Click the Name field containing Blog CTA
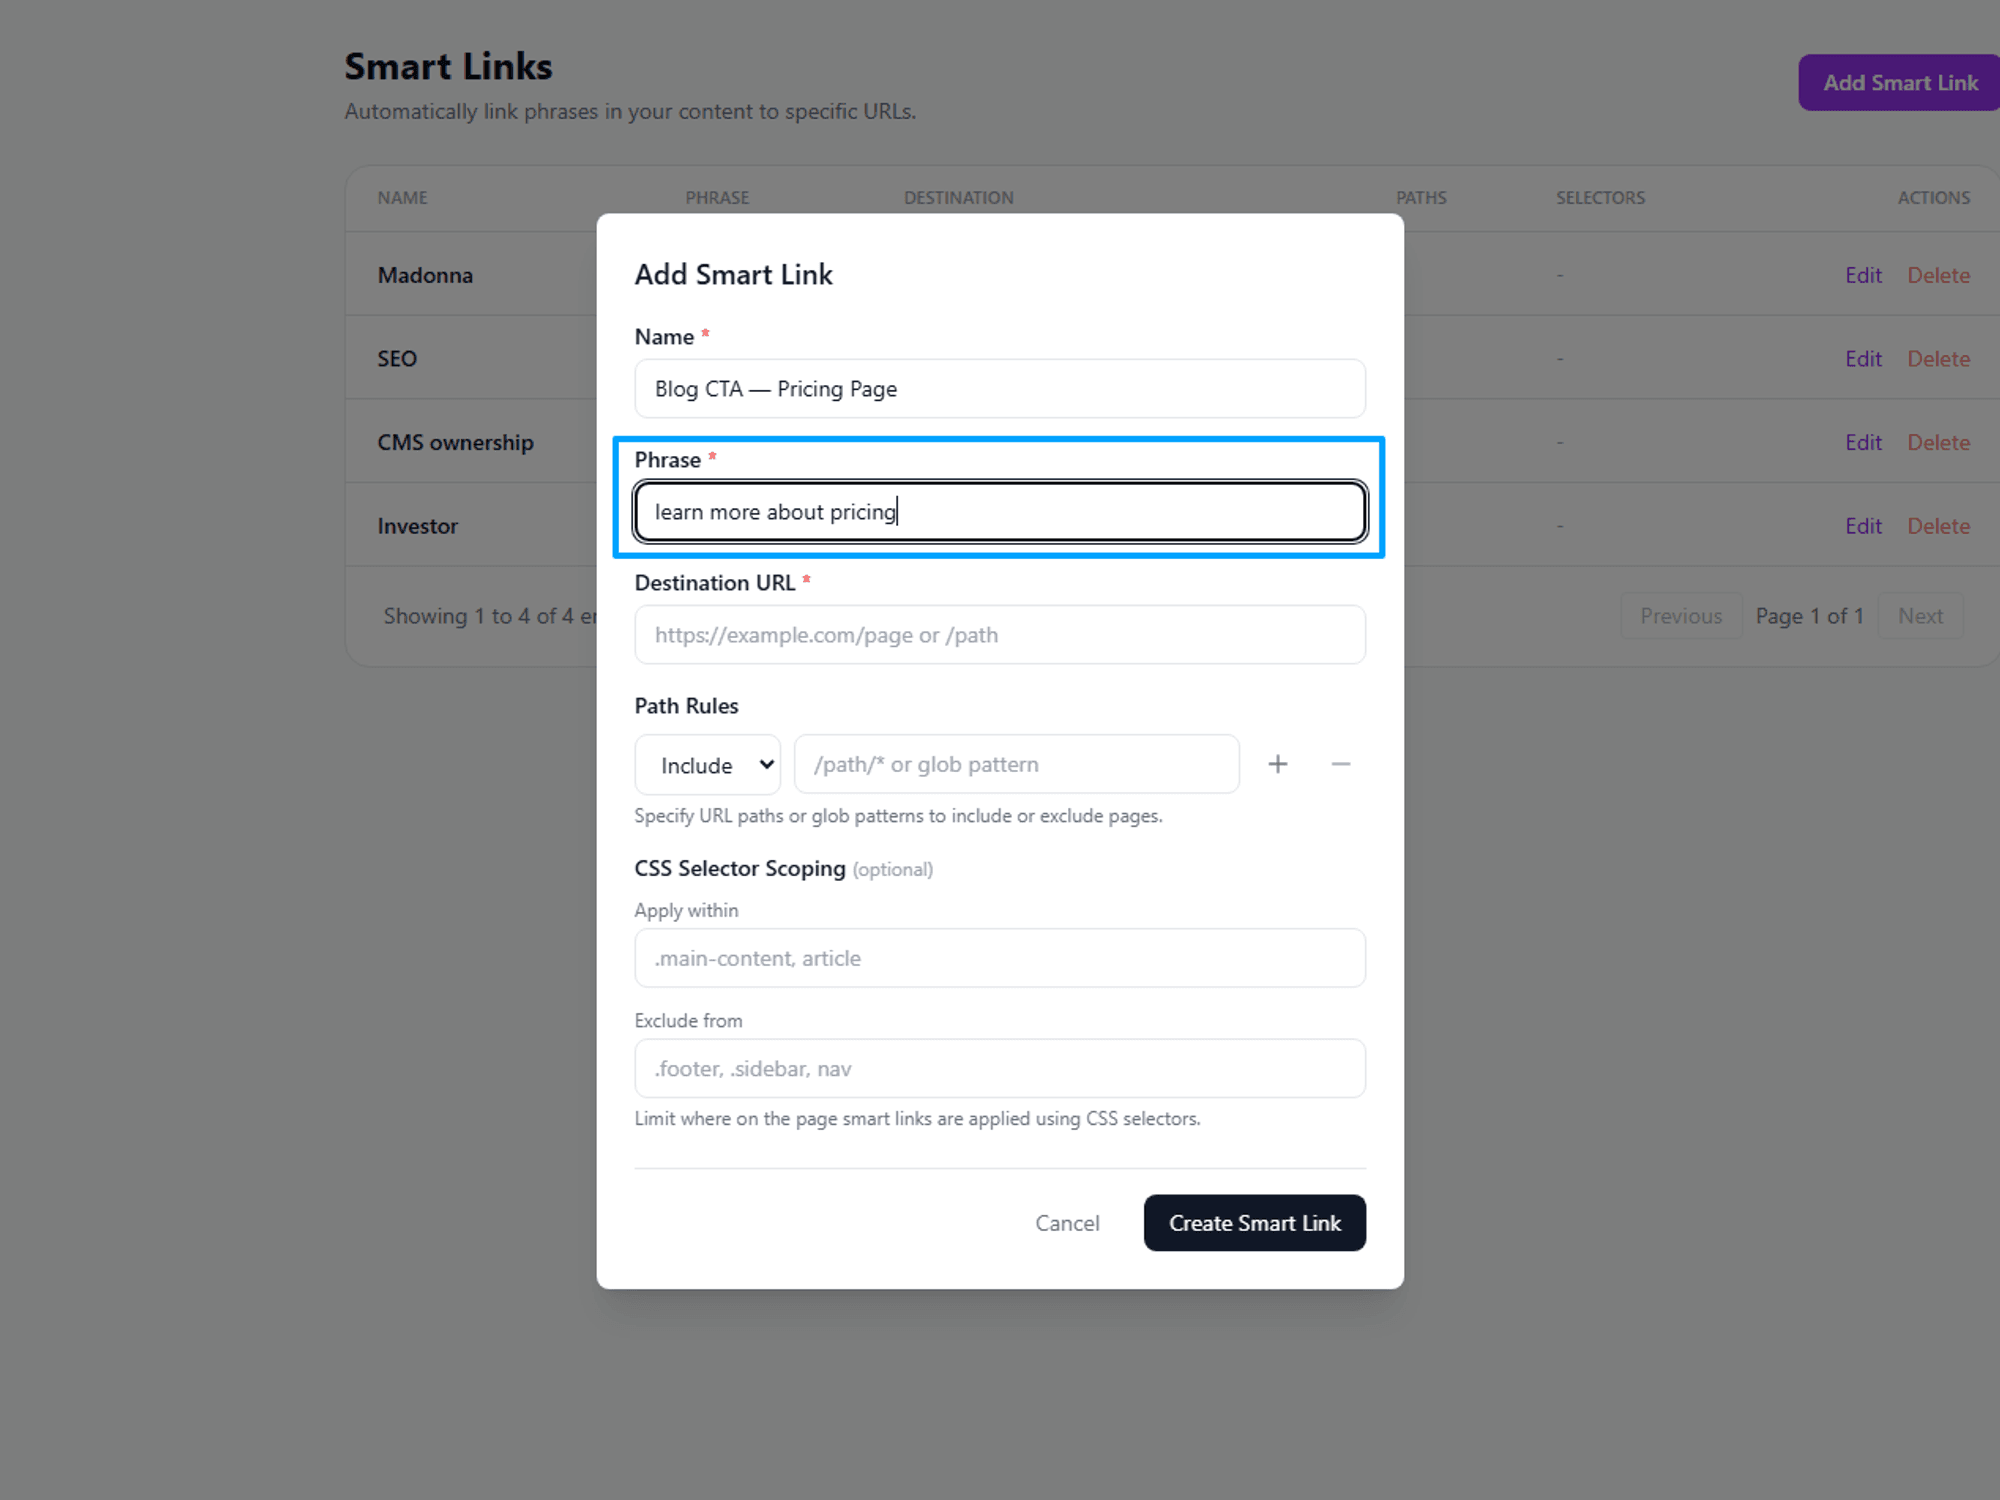 point(999,388)
